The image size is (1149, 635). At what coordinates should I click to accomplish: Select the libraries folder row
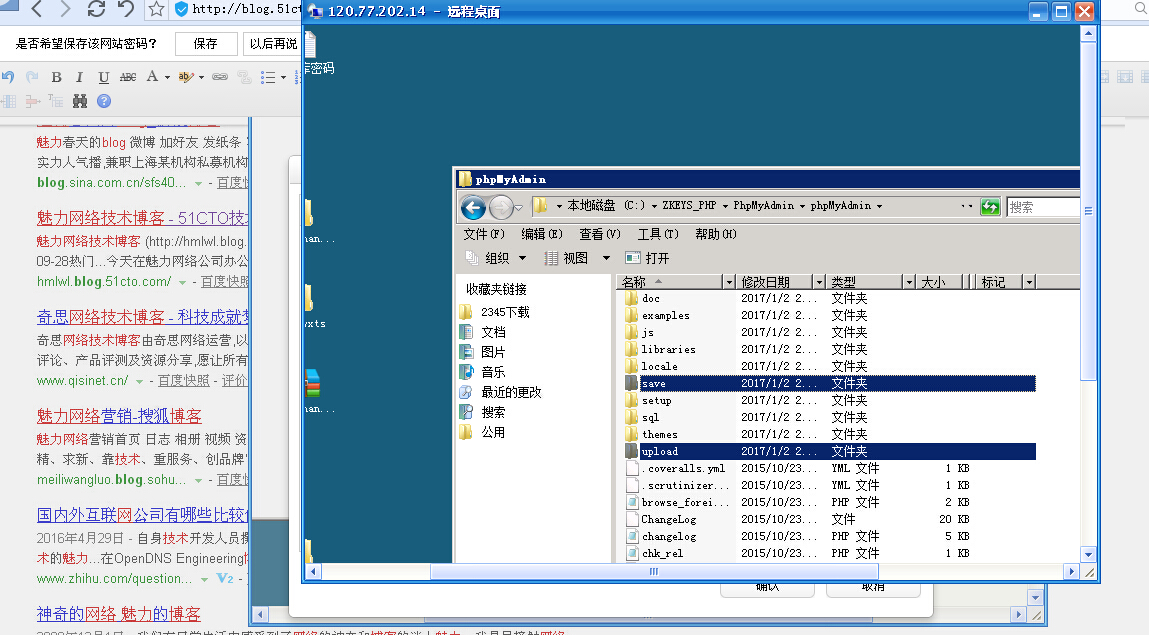click(x=830, y=349)
